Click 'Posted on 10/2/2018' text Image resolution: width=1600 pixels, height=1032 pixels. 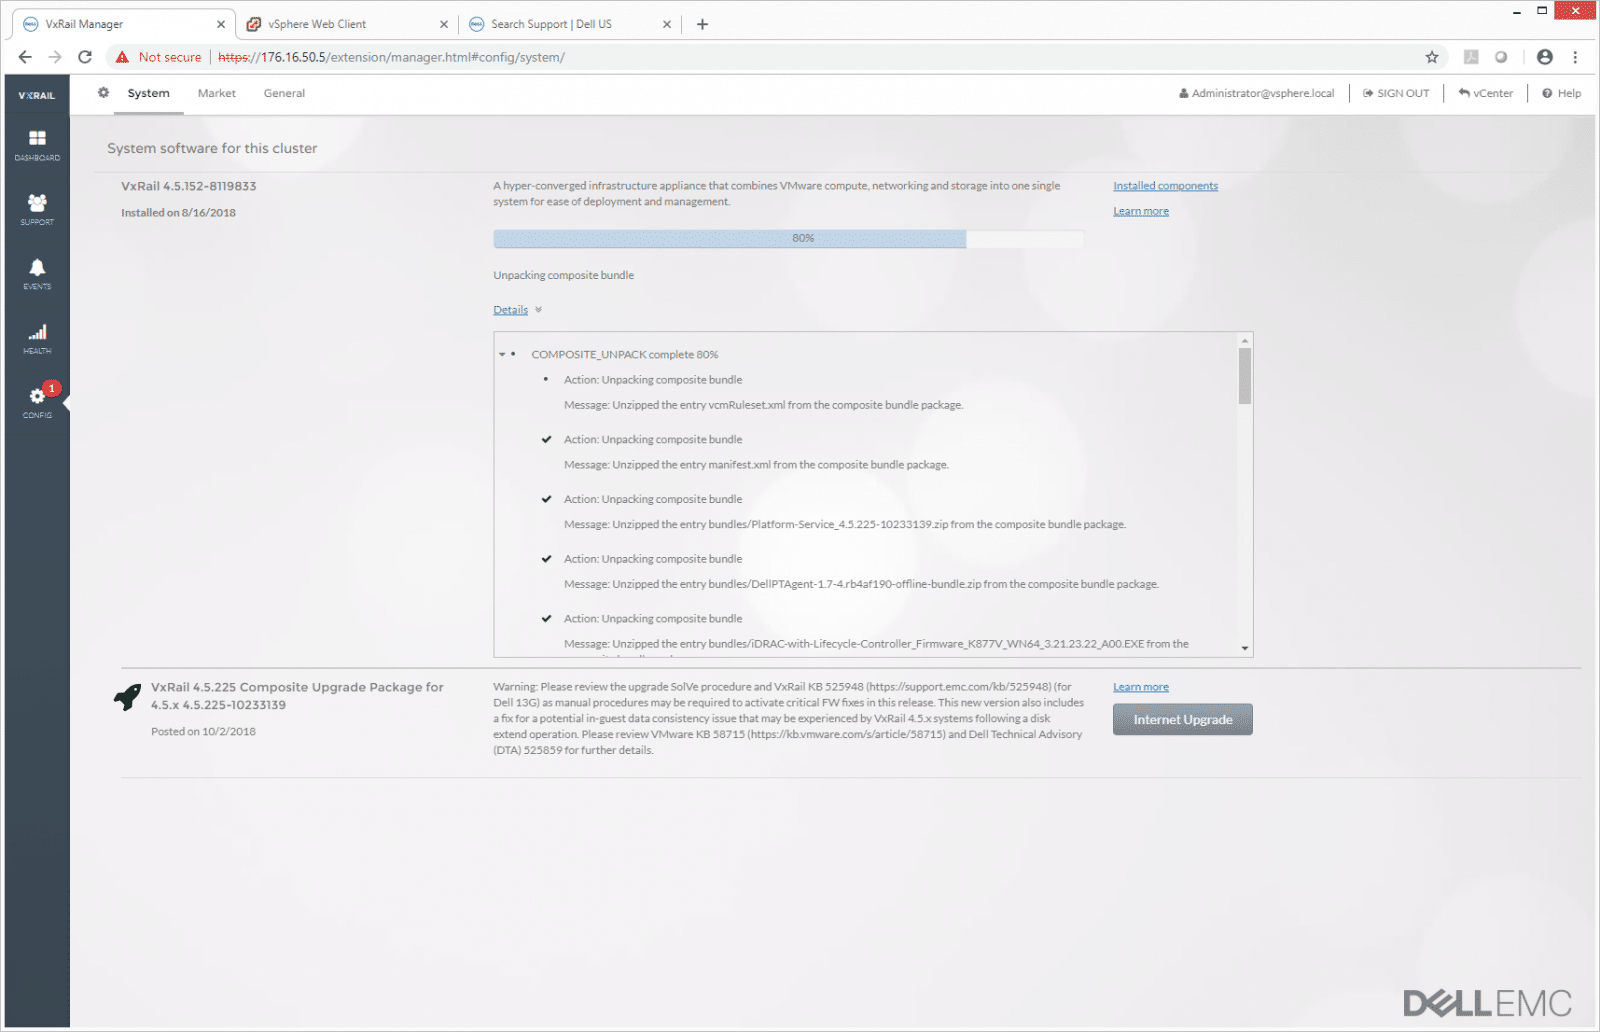pos(203,732)
